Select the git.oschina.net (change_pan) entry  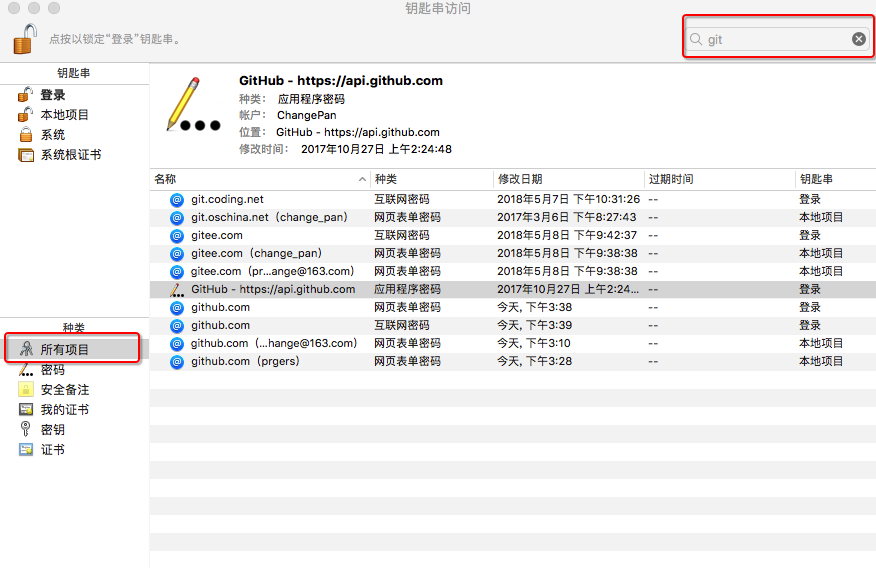pyautogui.click(x=513, y=217)
